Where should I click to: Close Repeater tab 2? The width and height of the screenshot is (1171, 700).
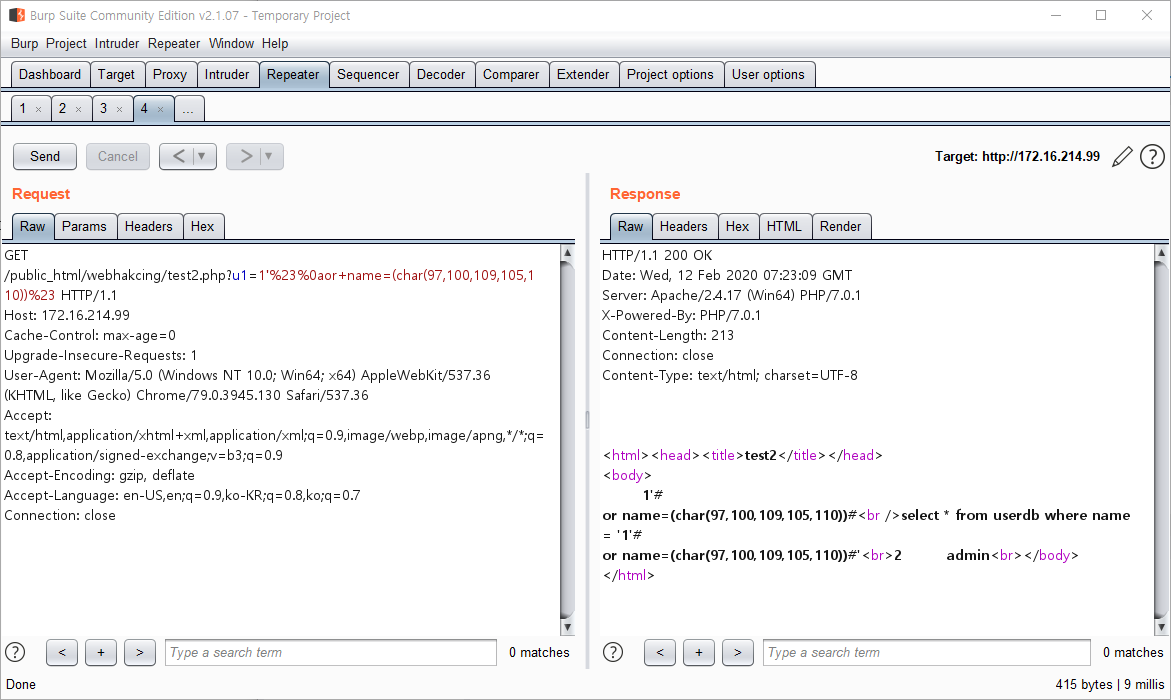tap(78, 109)
